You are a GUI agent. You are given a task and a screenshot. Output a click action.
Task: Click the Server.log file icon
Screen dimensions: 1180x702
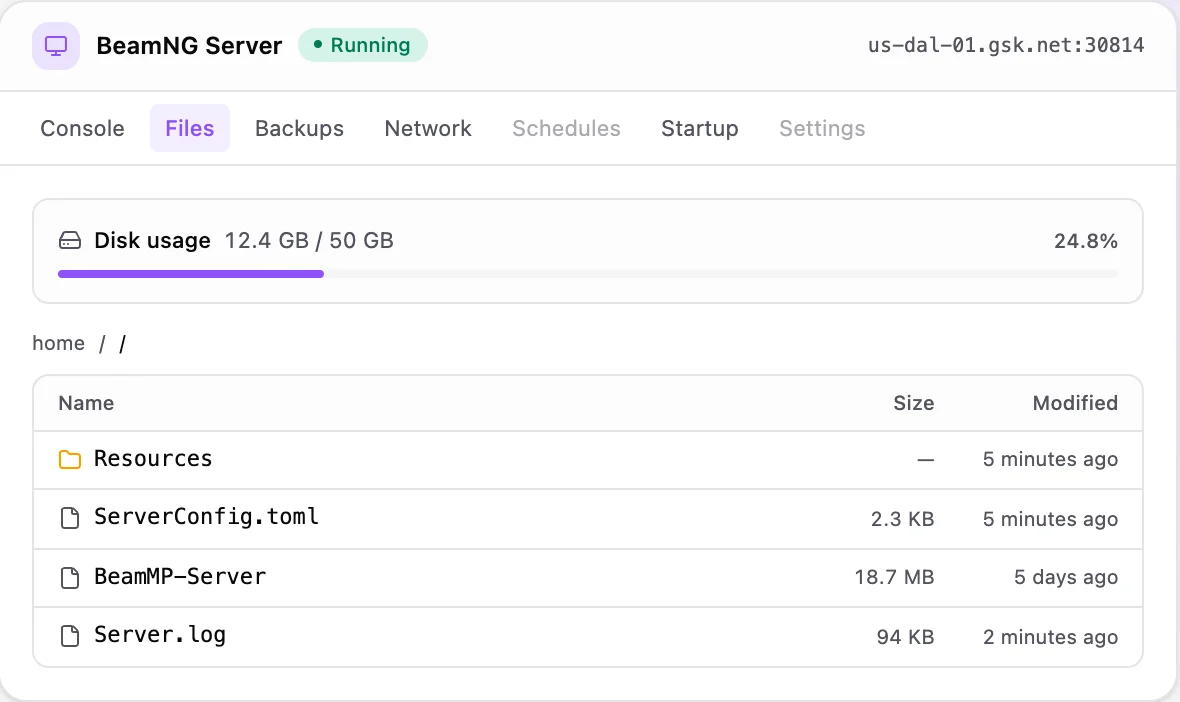70,637
